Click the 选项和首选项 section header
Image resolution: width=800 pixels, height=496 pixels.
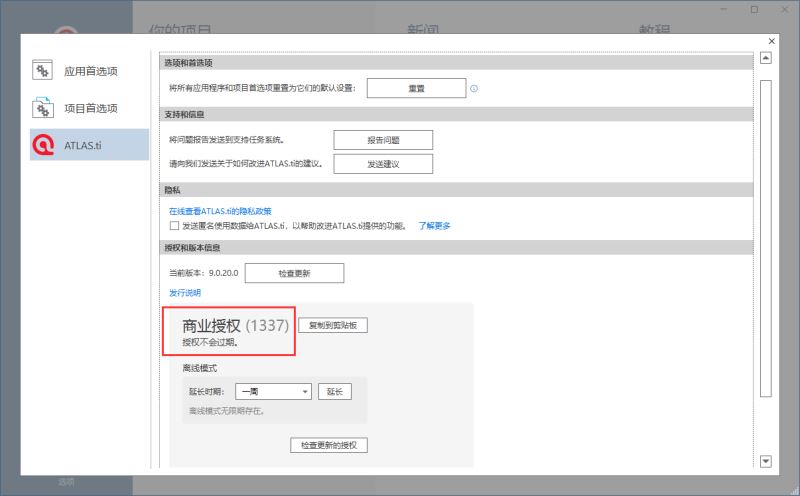456,63
